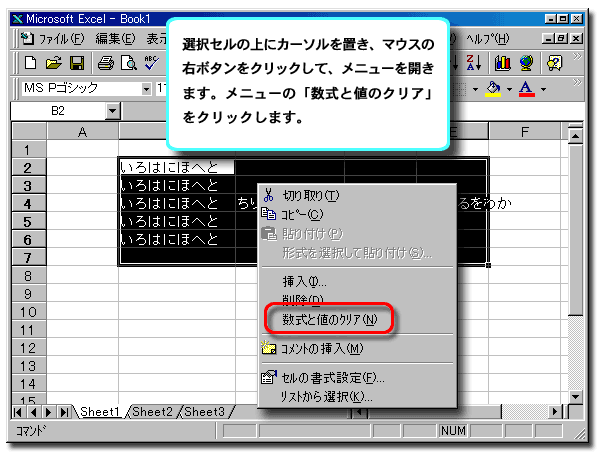
Task: Choose コピー(C) in context menu
Action: (357, 214)
